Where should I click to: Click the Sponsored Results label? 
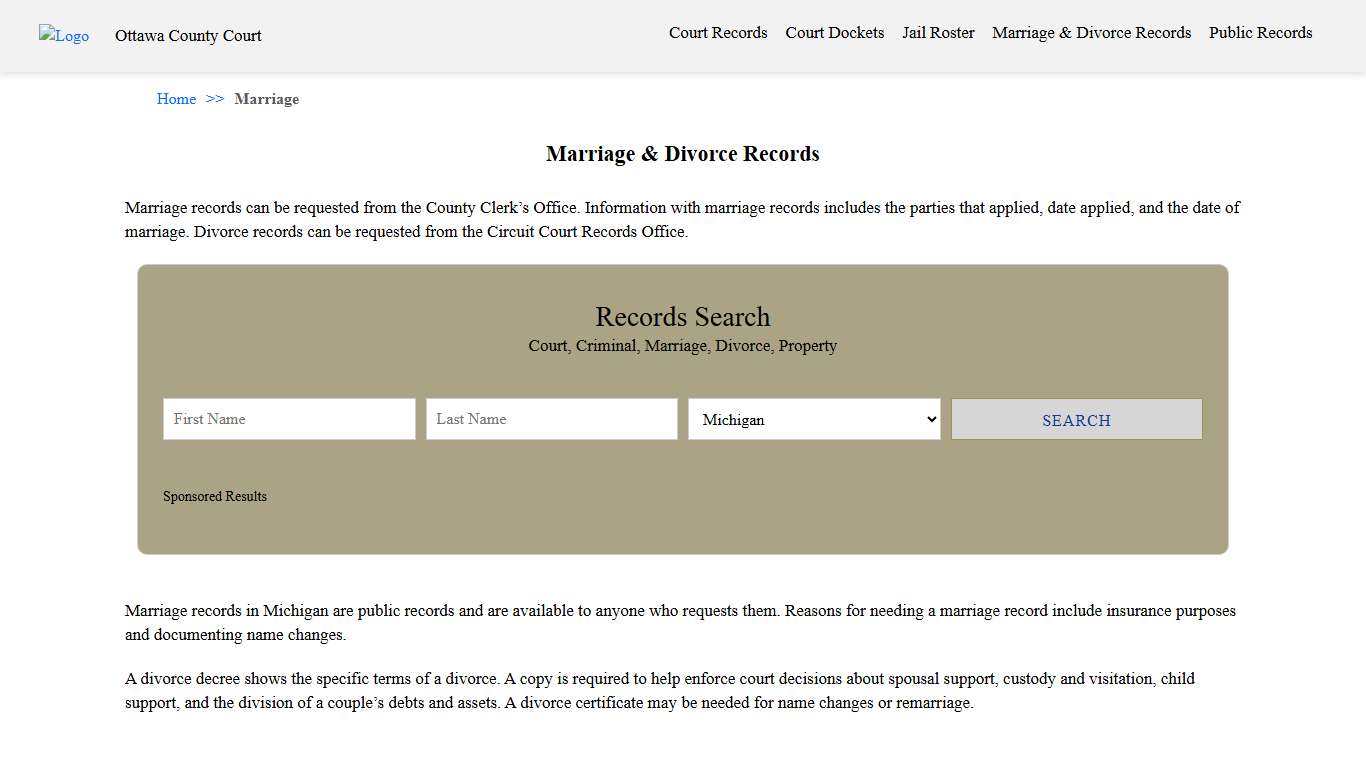215,496
